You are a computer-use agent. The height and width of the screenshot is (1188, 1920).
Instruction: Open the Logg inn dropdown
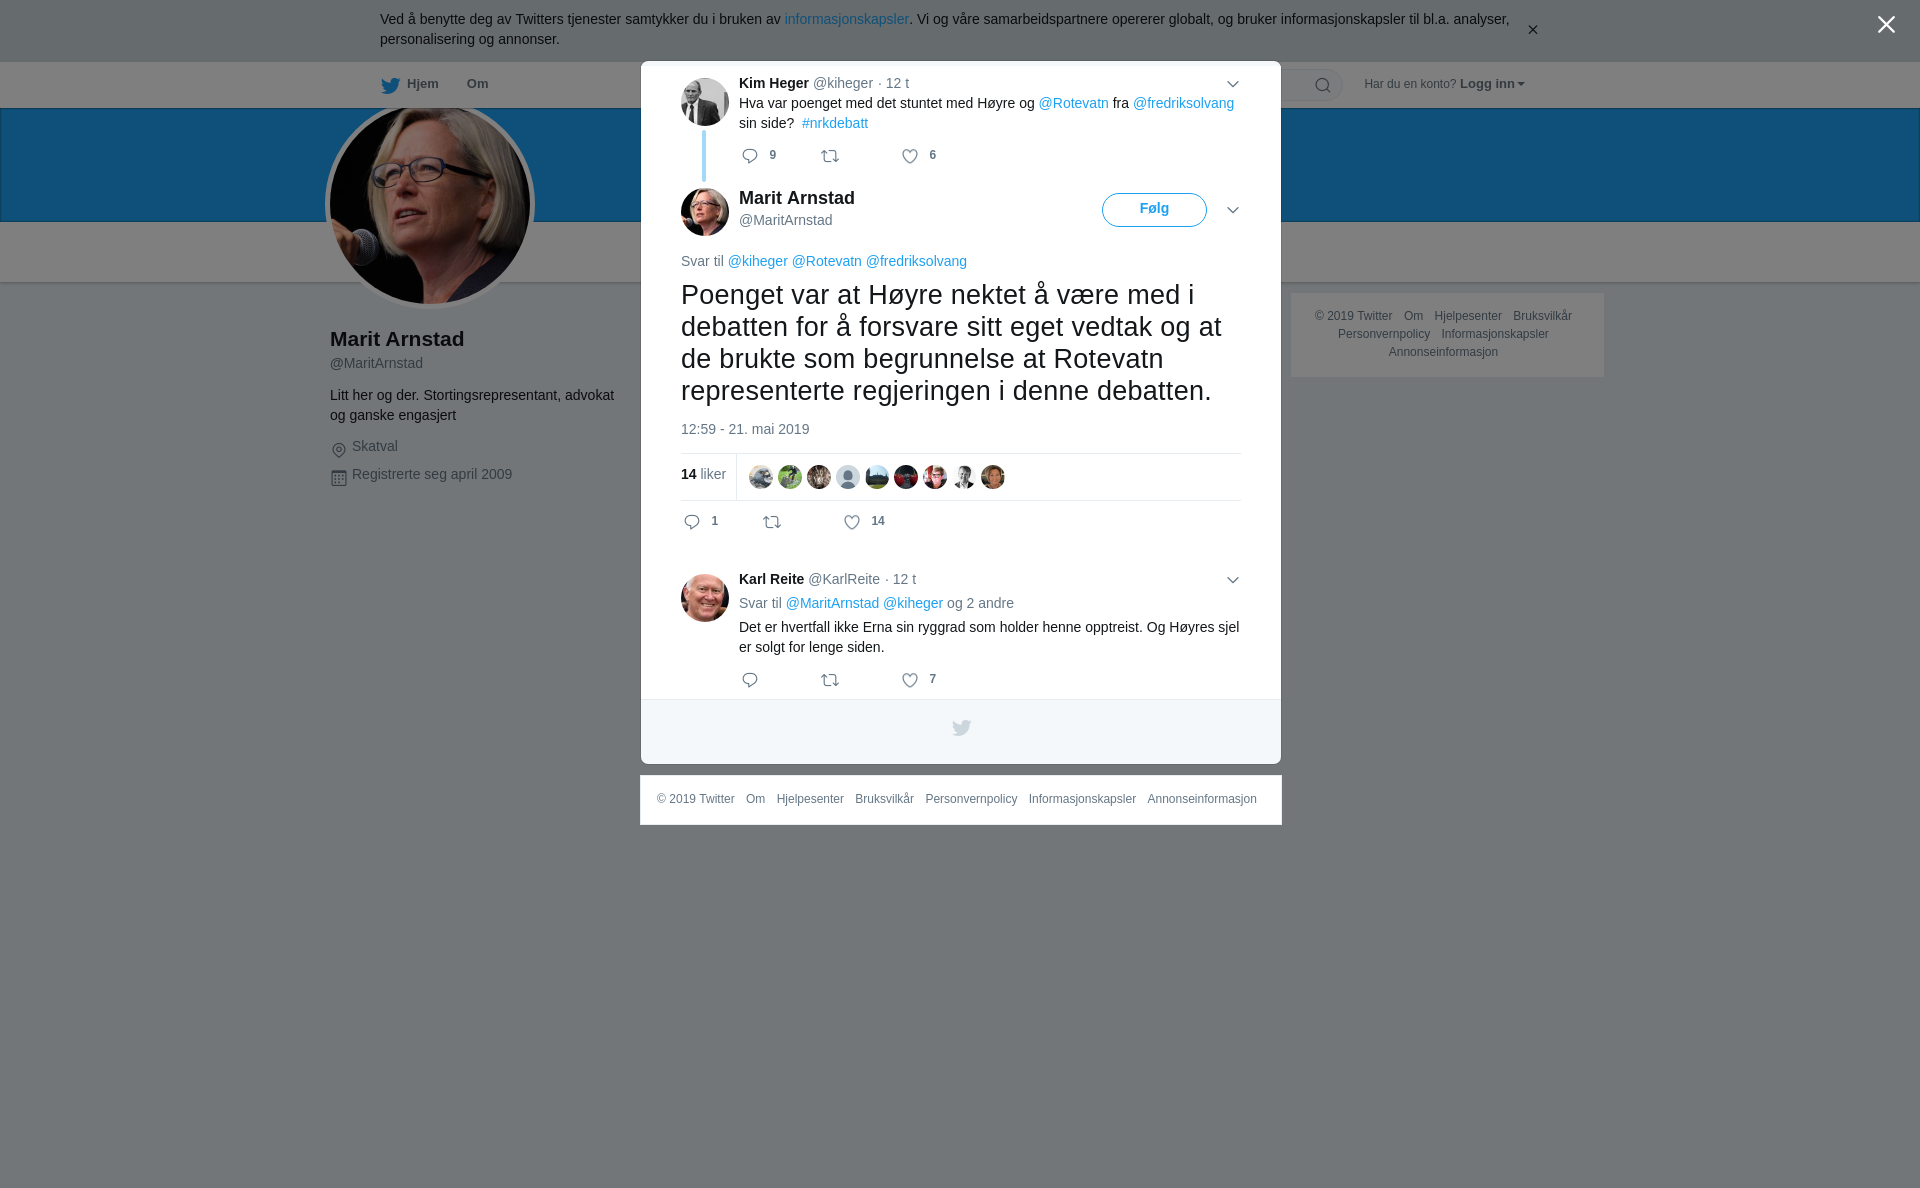click(x=1492, y=84)
